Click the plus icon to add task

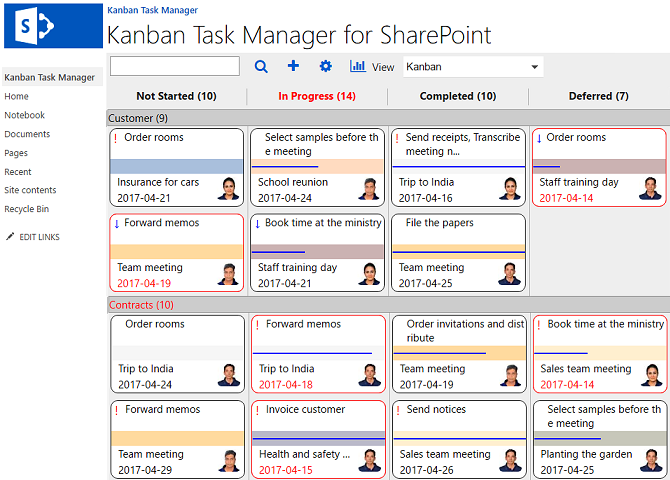(x=293, y=66)
